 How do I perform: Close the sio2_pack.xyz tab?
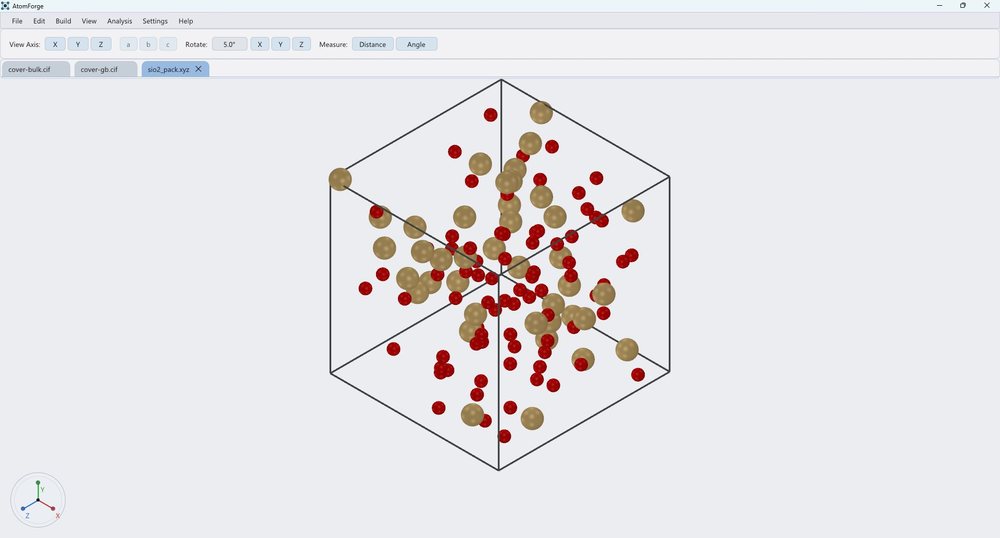198,69
